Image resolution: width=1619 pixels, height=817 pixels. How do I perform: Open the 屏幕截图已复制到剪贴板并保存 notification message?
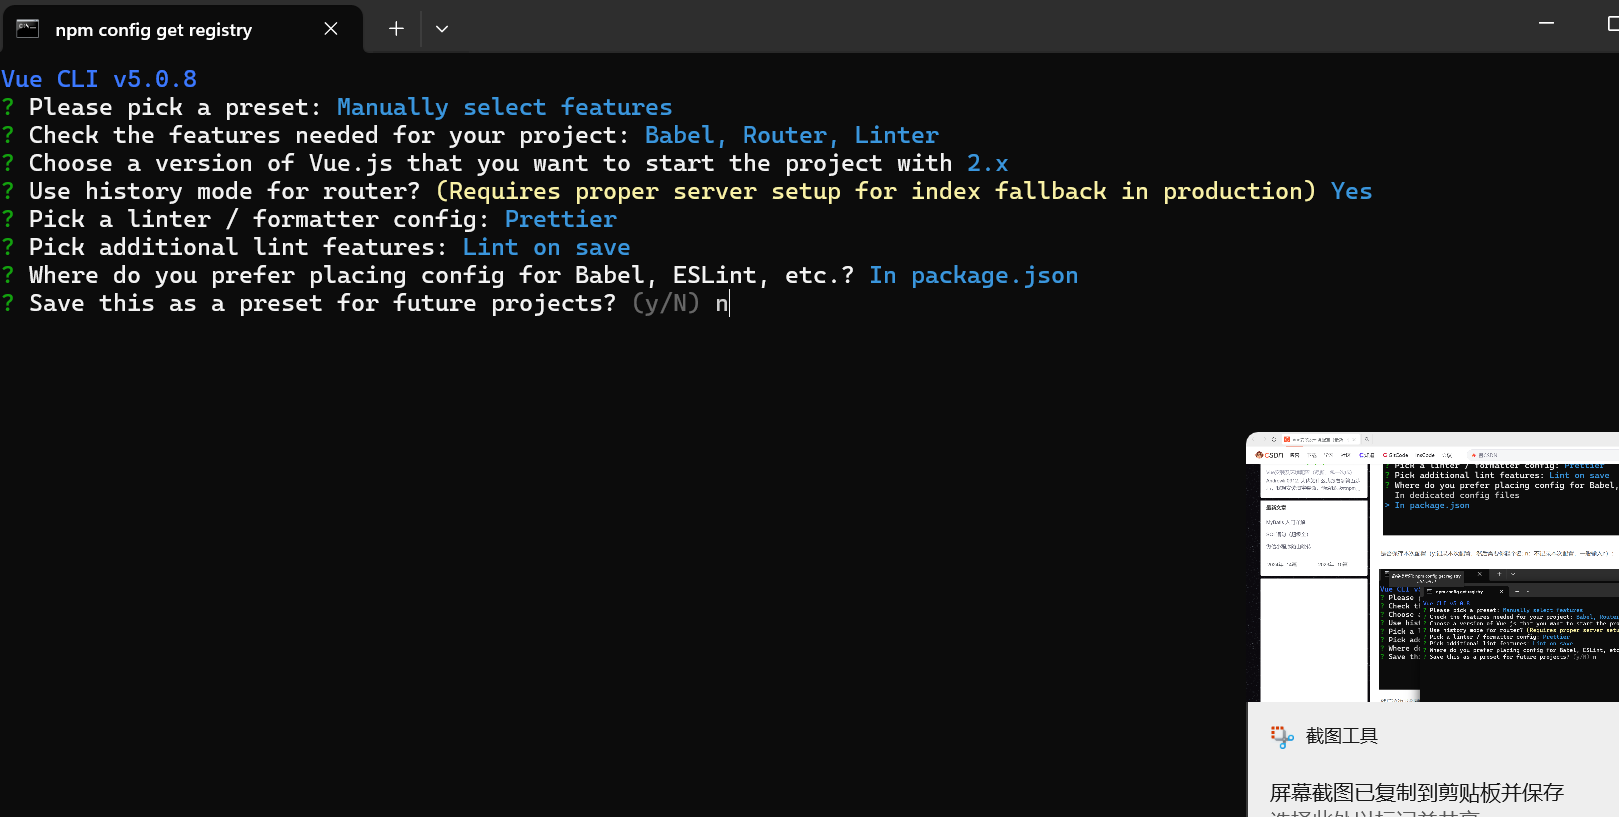click(1416, 793)
